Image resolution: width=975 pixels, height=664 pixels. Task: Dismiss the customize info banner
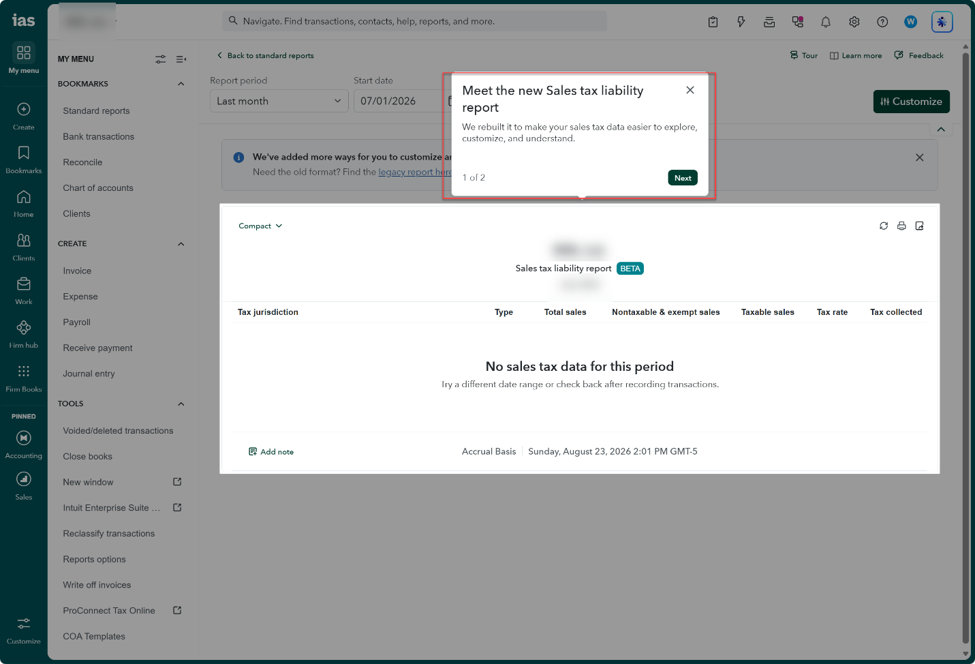920,157
